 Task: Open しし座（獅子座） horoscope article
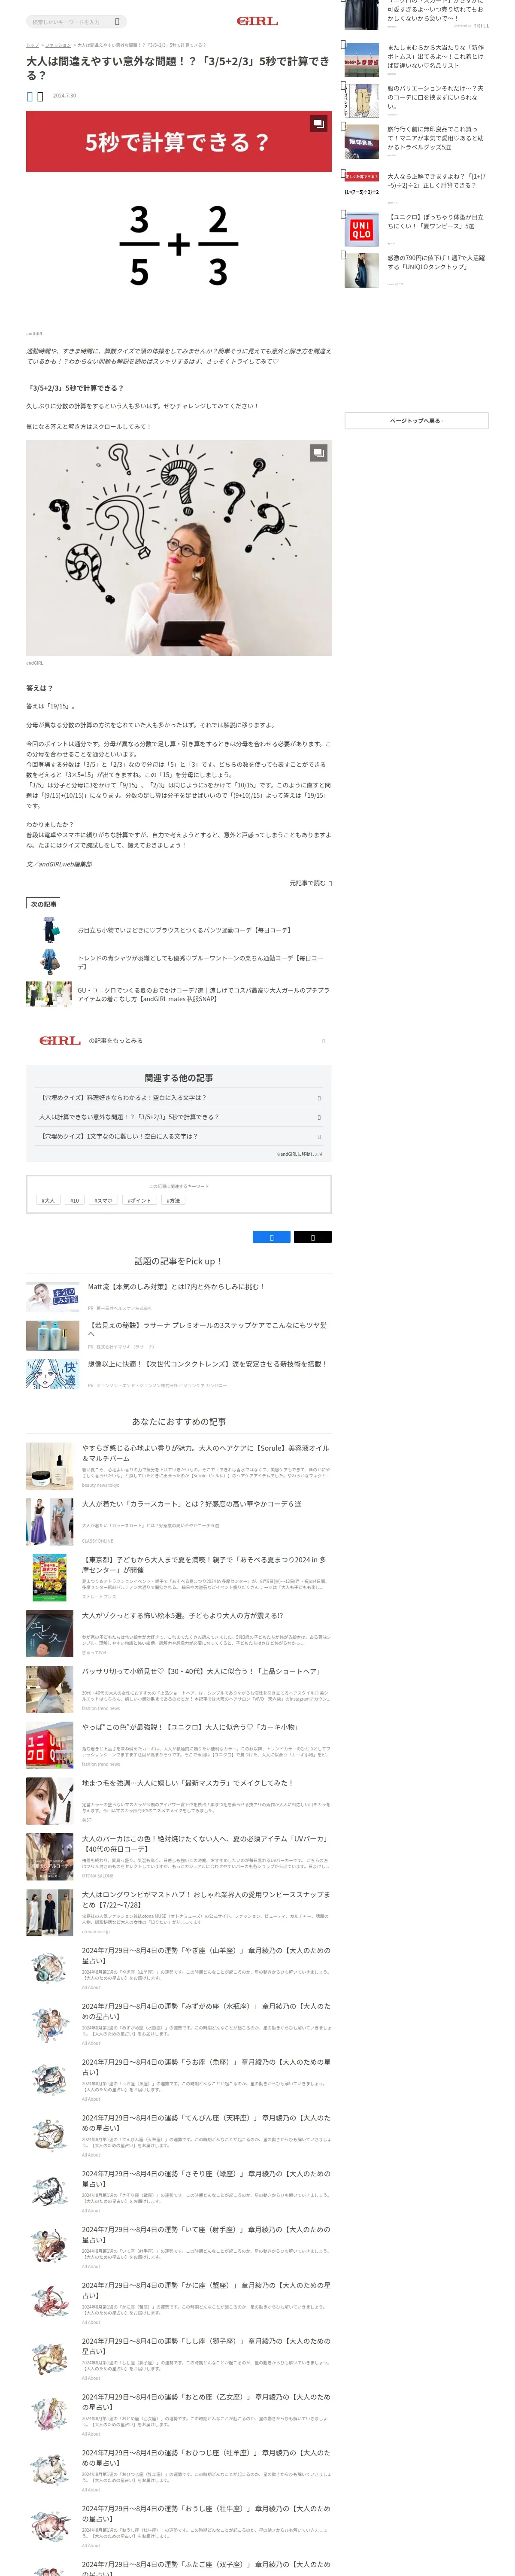click(x=205, y=2346)
